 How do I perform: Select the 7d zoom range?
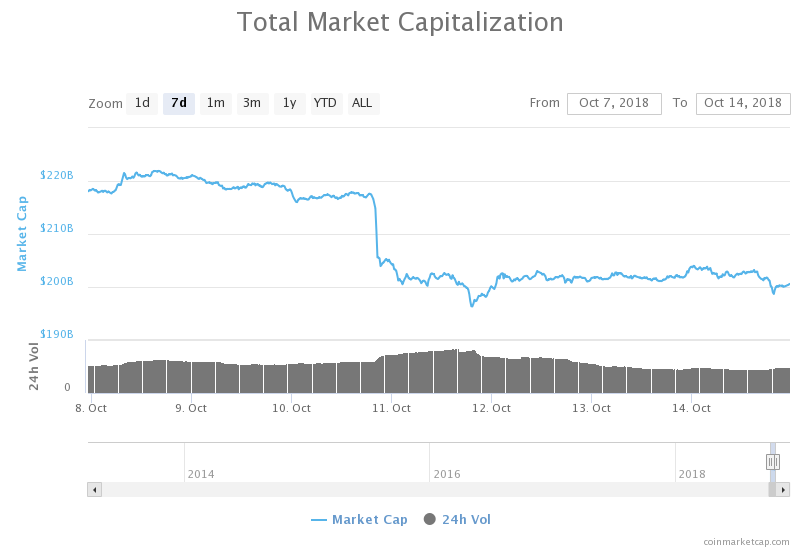179,103
